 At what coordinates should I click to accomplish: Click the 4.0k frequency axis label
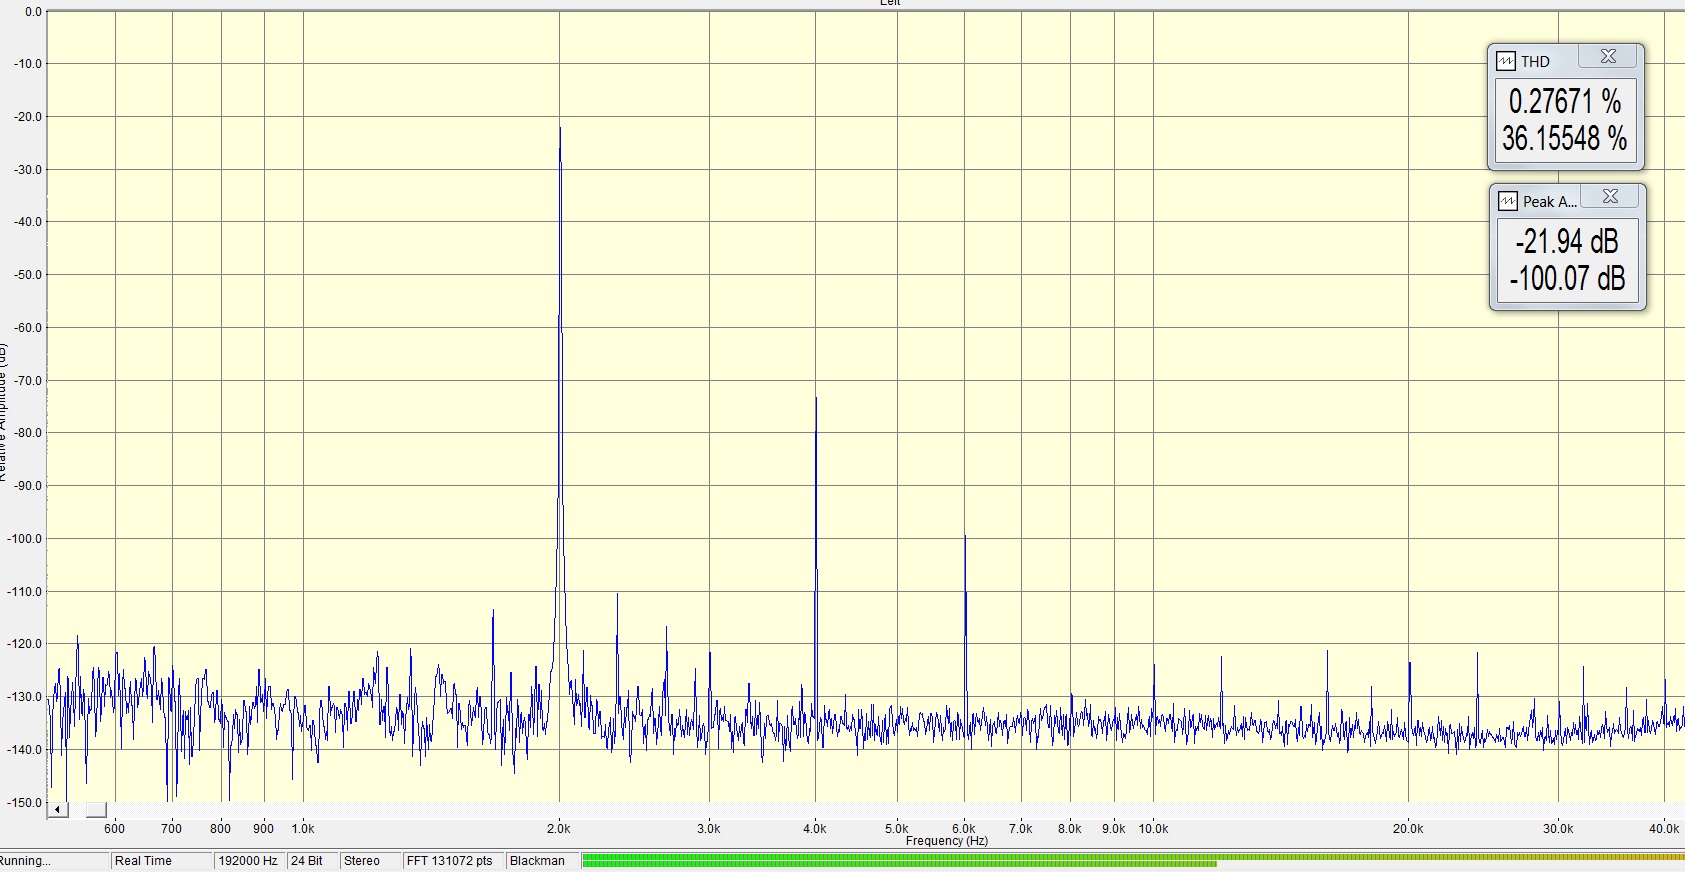[815, 829]
